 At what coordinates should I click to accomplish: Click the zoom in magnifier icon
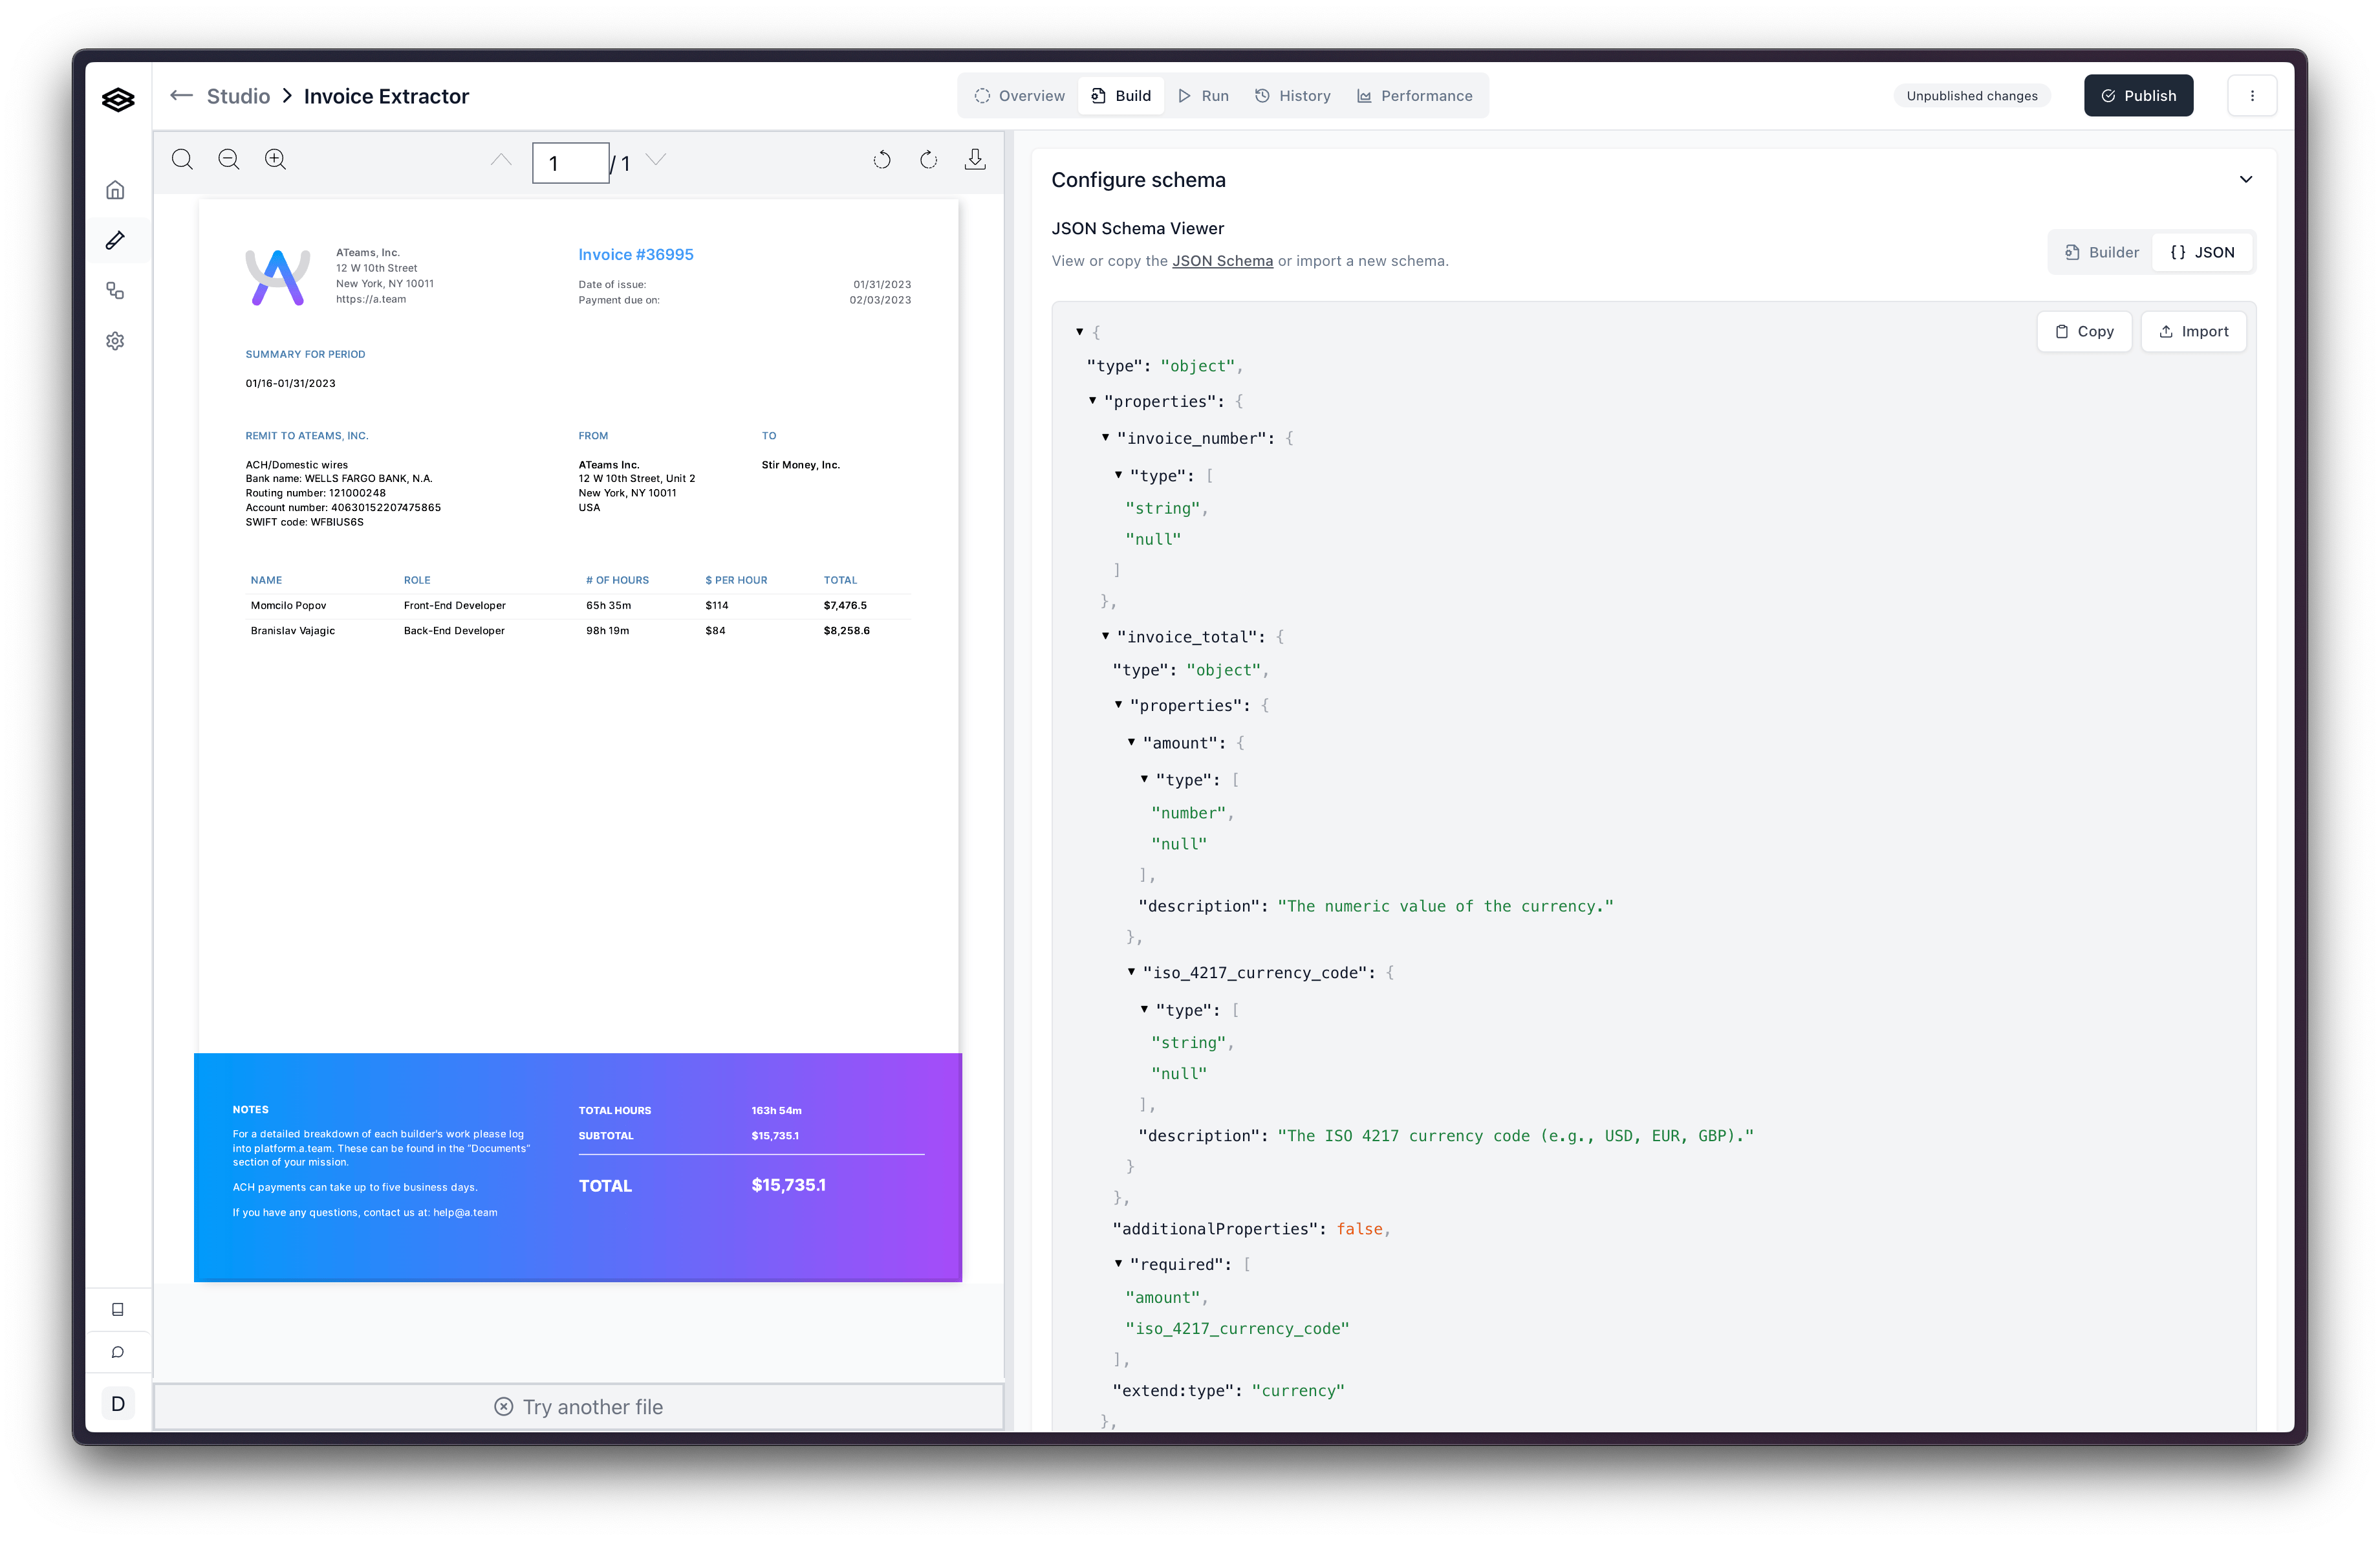[x=275, y=160]
